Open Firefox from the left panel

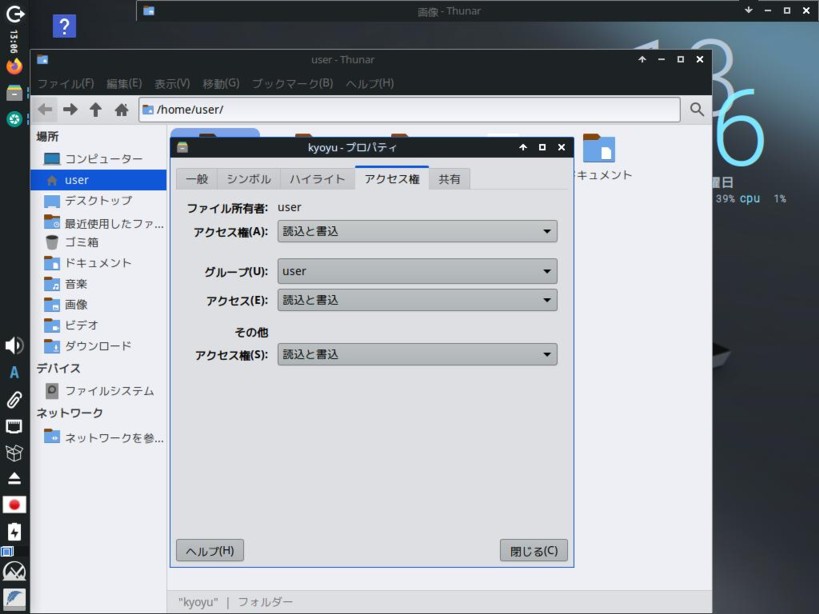point(14,67)
